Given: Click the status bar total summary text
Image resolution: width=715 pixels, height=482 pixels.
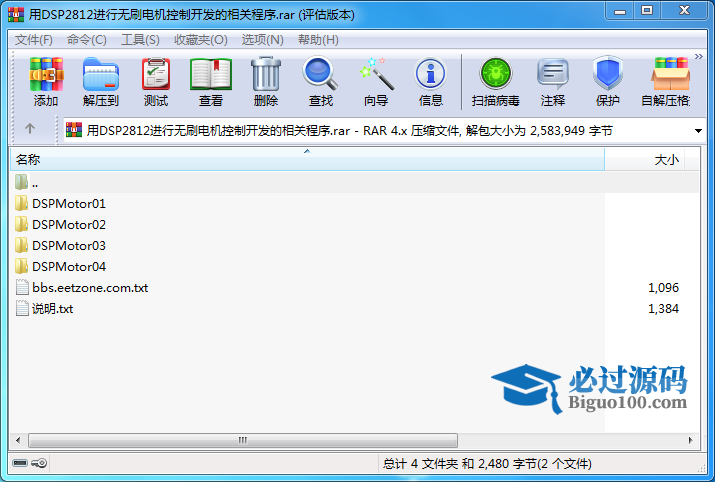Looking at the screenshot, I should (x=487, y=464).
